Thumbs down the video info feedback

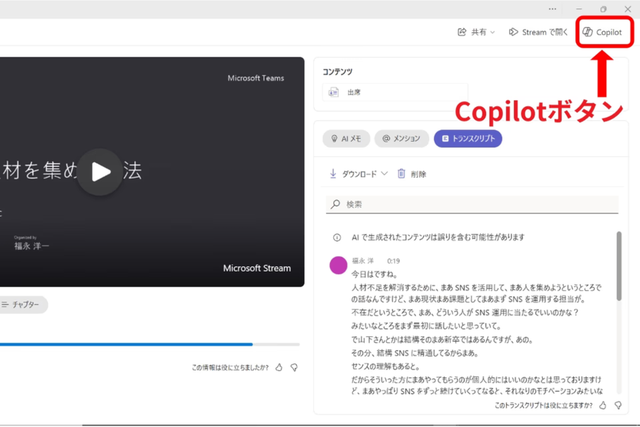pos(294,367)
